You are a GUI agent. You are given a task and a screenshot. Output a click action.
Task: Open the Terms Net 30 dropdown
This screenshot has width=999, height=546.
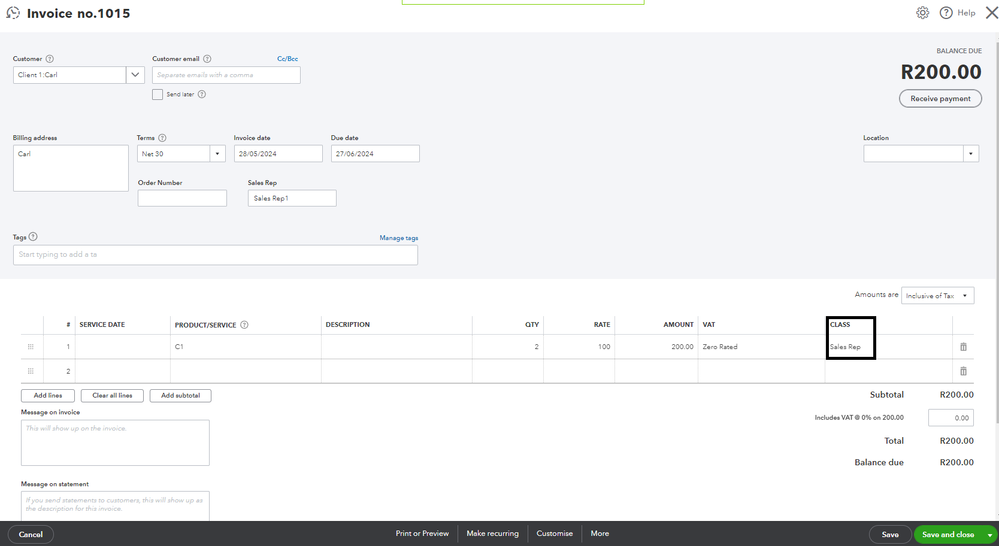pyautogui.click(x=217, y=154)
